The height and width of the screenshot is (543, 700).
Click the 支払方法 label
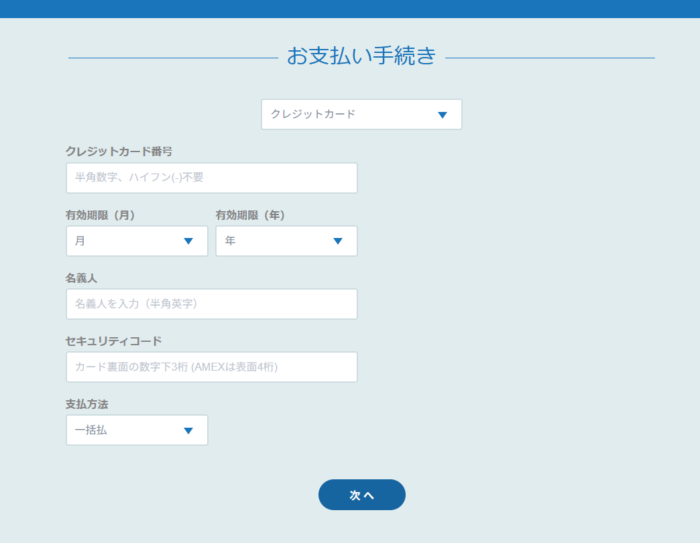(87, 404)
